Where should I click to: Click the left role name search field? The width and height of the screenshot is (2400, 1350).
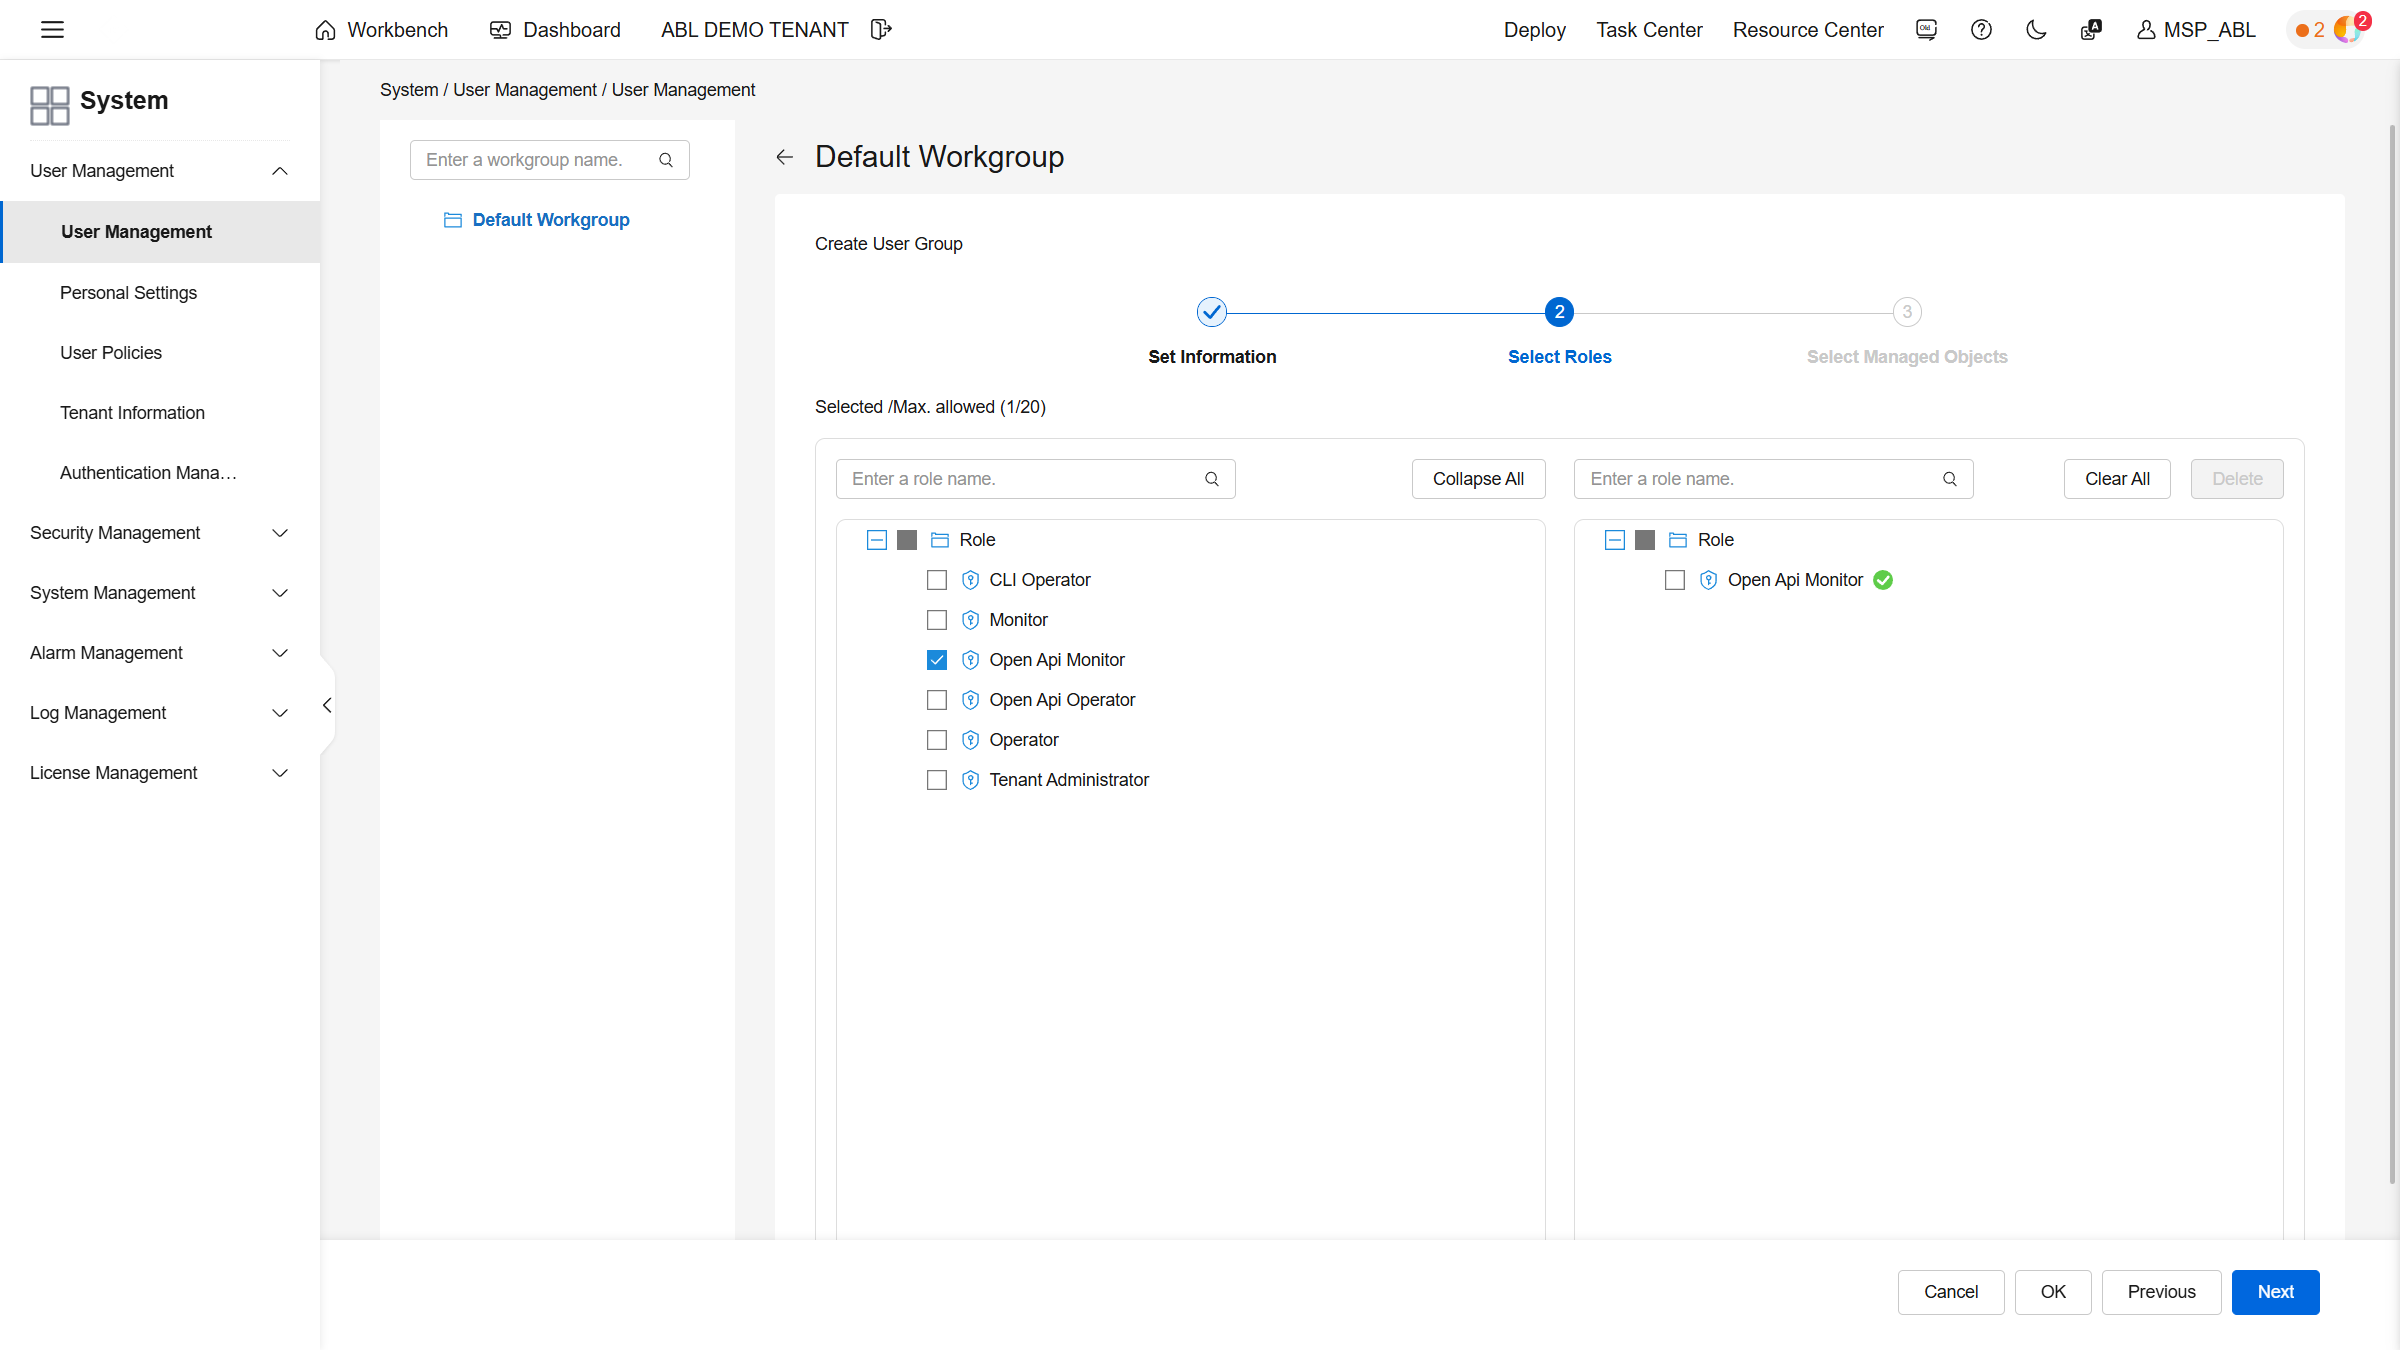[1020, 479]
